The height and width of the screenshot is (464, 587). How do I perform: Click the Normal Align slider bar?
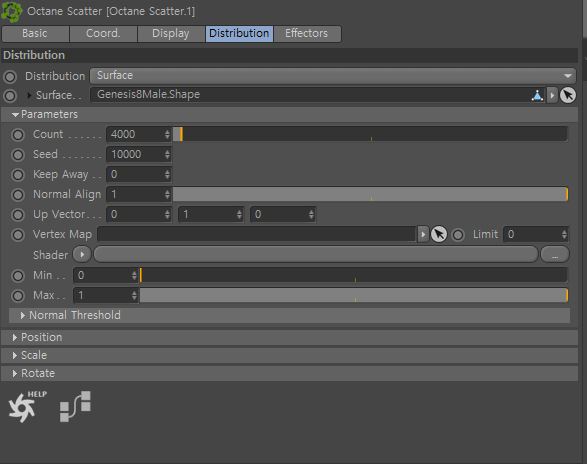(x=370, y=194)
